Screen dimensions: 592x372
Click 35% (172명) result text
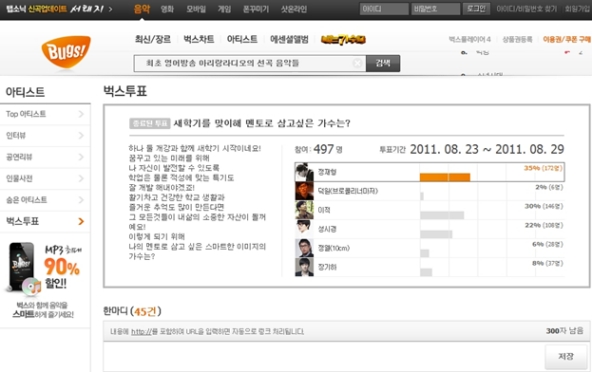(543, 168)
